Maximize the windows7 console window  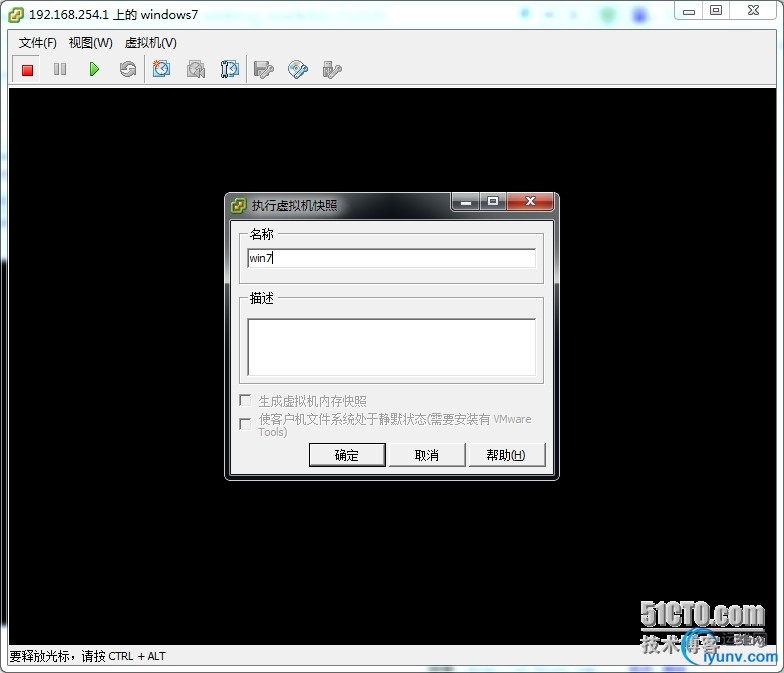coord(716,10)
